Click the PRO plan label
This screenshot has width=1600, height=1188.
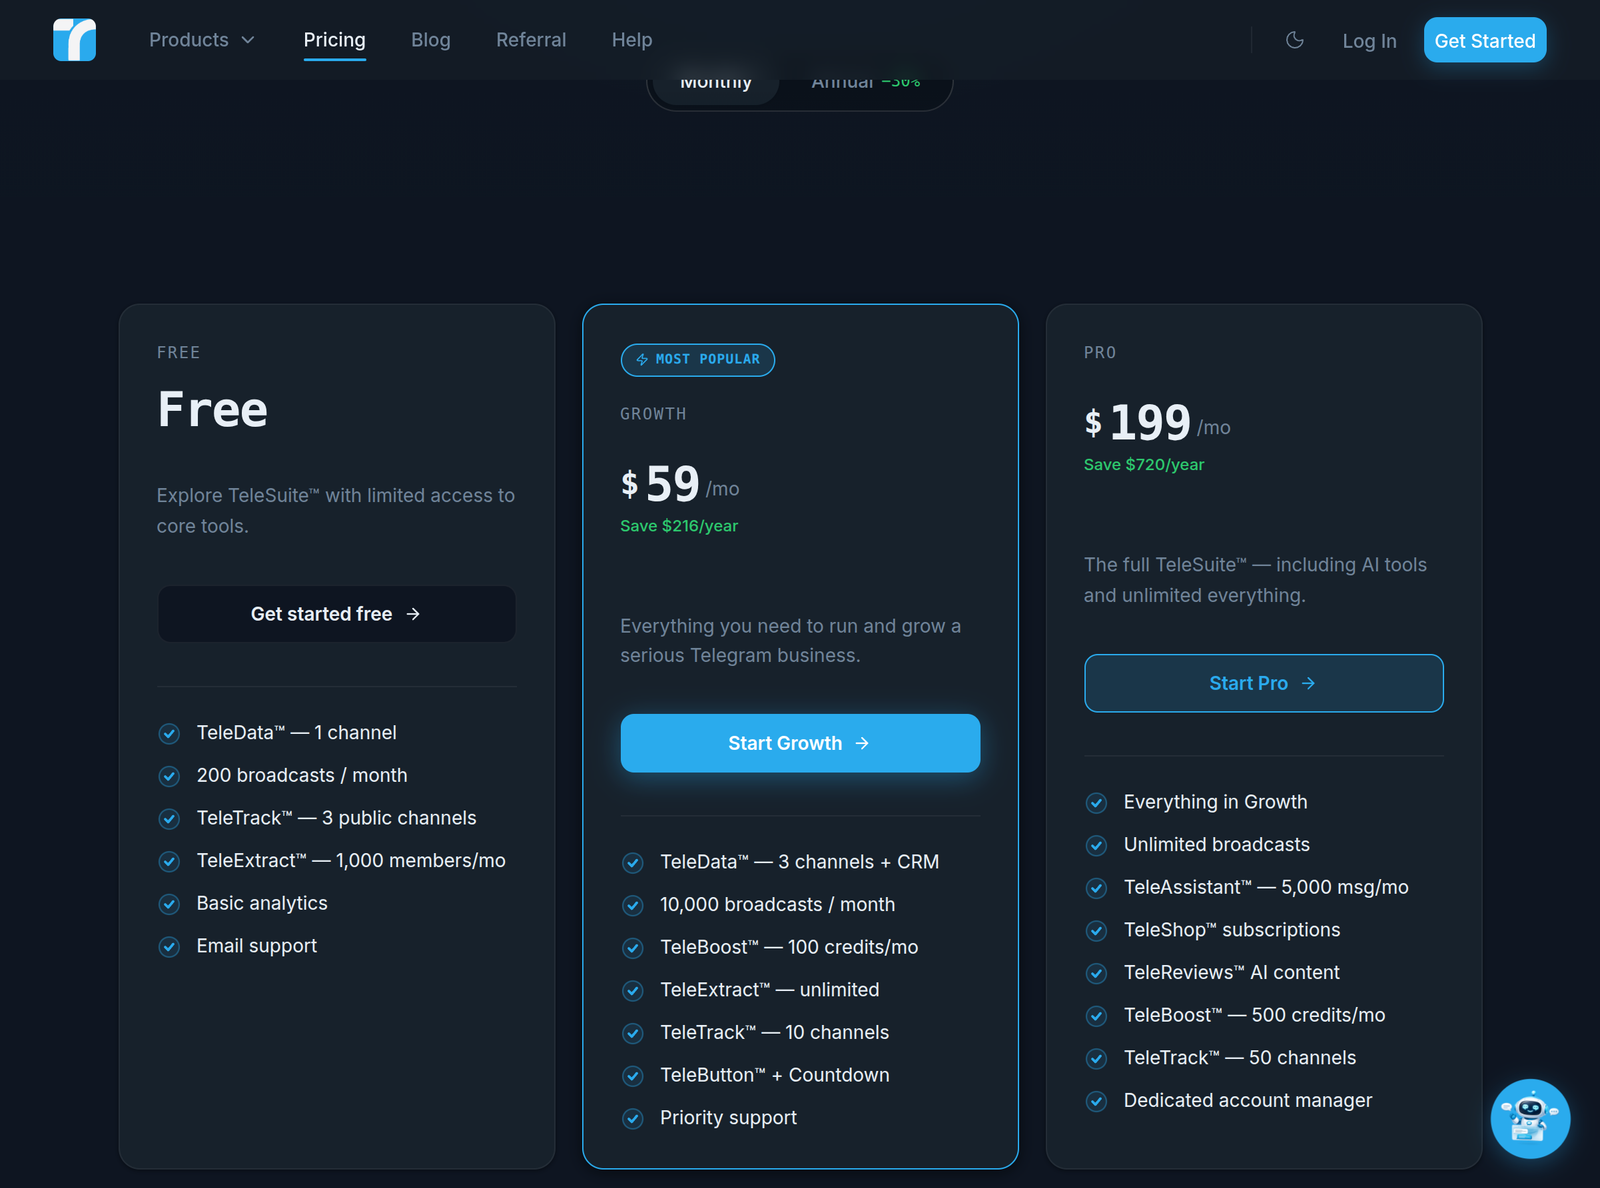pyautogui.click(x=1100, y=353)
